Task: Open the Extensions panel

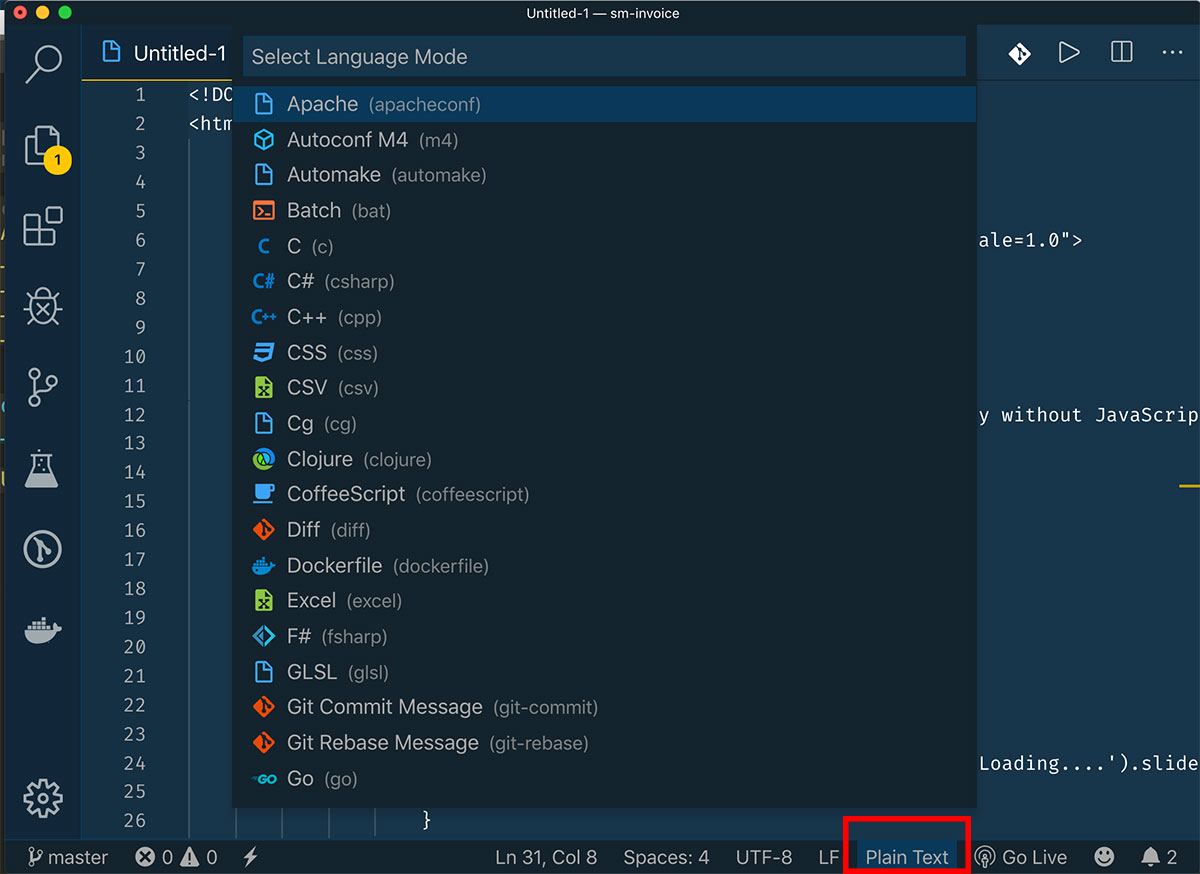Action: click(42, 227)
